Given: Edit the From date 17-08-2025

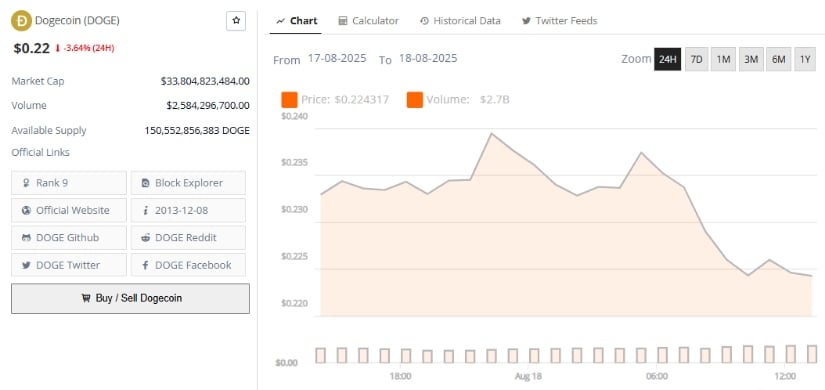Looking at the screenshot, I should pyautogui.click(x=337, y=58).
